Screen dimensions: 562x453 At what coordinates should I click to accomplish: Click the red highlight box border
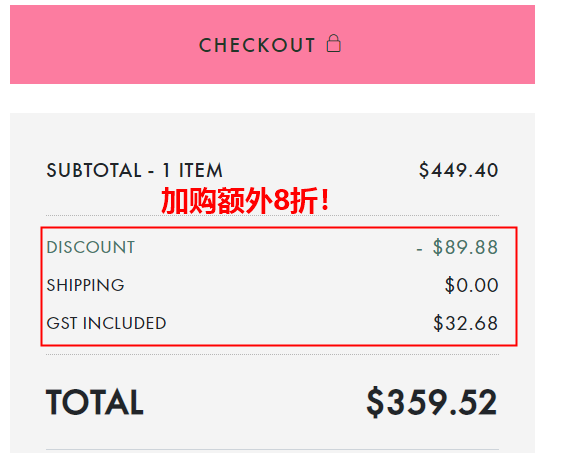279,228
